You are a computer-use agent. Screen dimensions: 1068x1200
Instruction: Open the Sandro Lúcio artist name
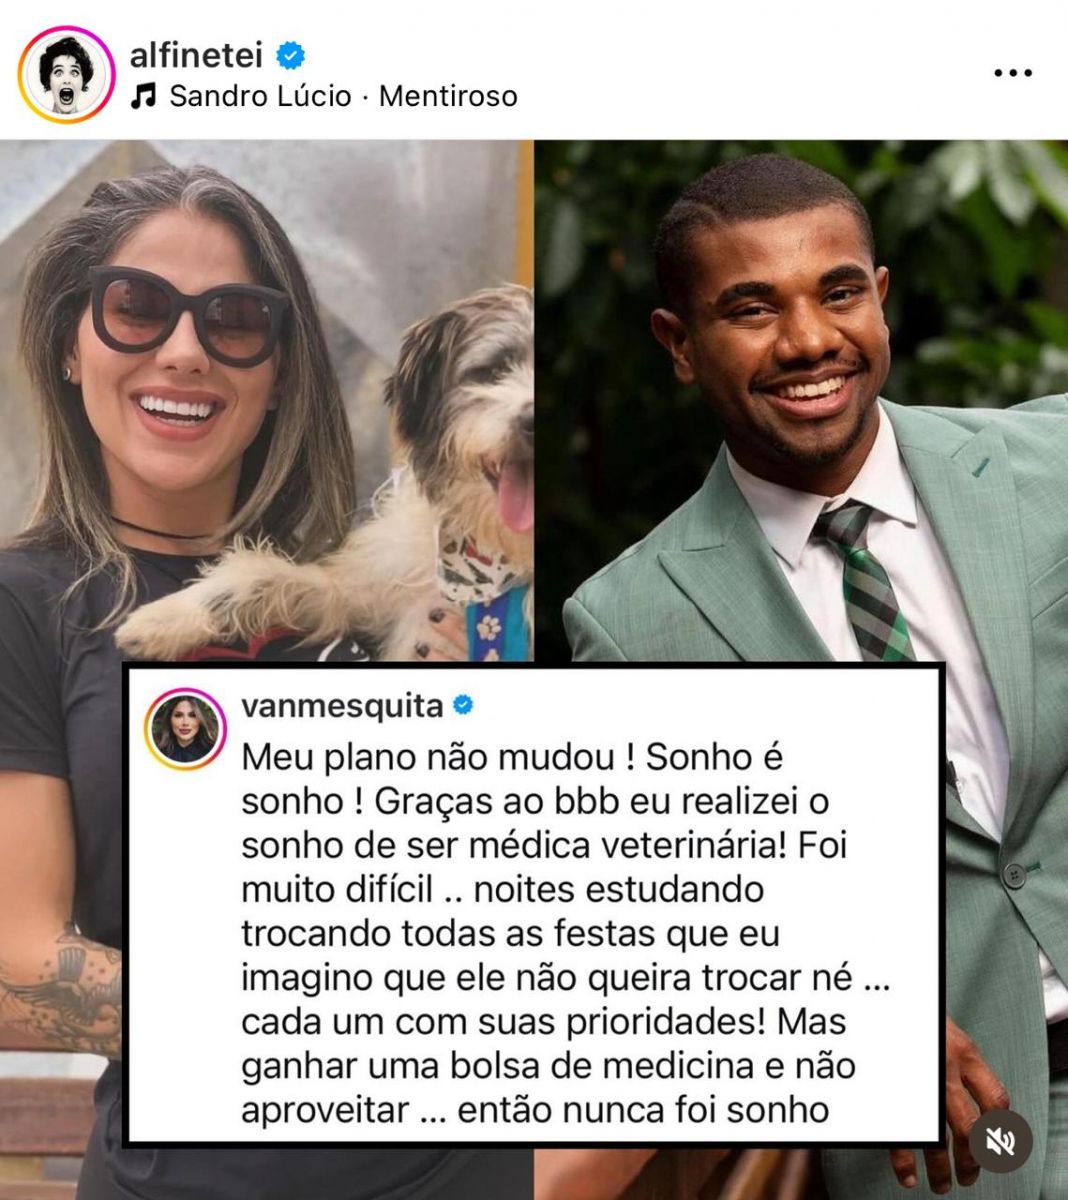(x=261, y=96)
